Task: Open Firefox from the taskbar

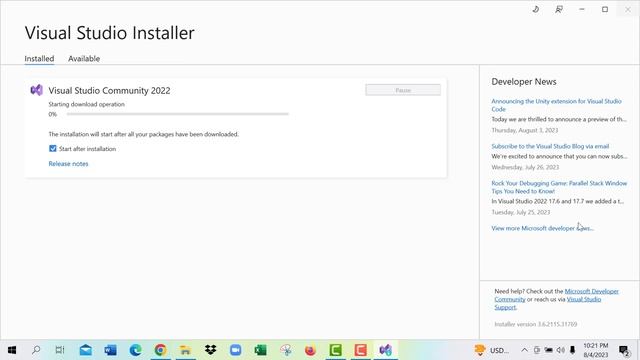Action: [310, 350]
